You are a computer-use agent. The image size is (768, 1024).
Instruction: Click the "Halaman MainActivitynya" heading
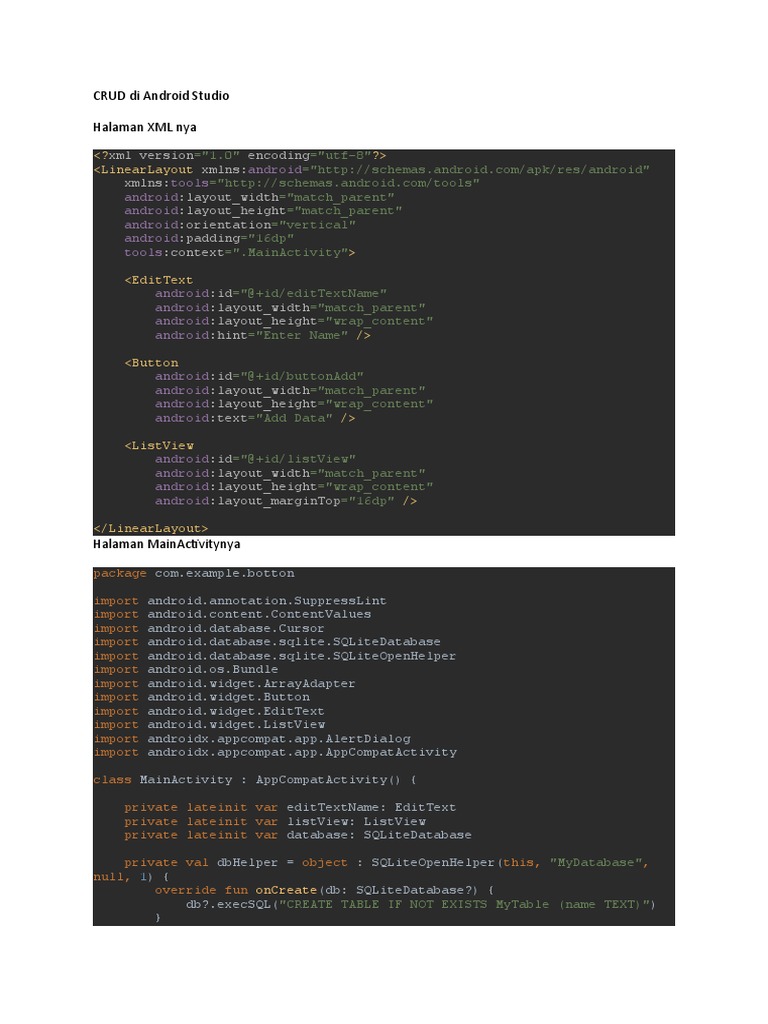(166, 545)
